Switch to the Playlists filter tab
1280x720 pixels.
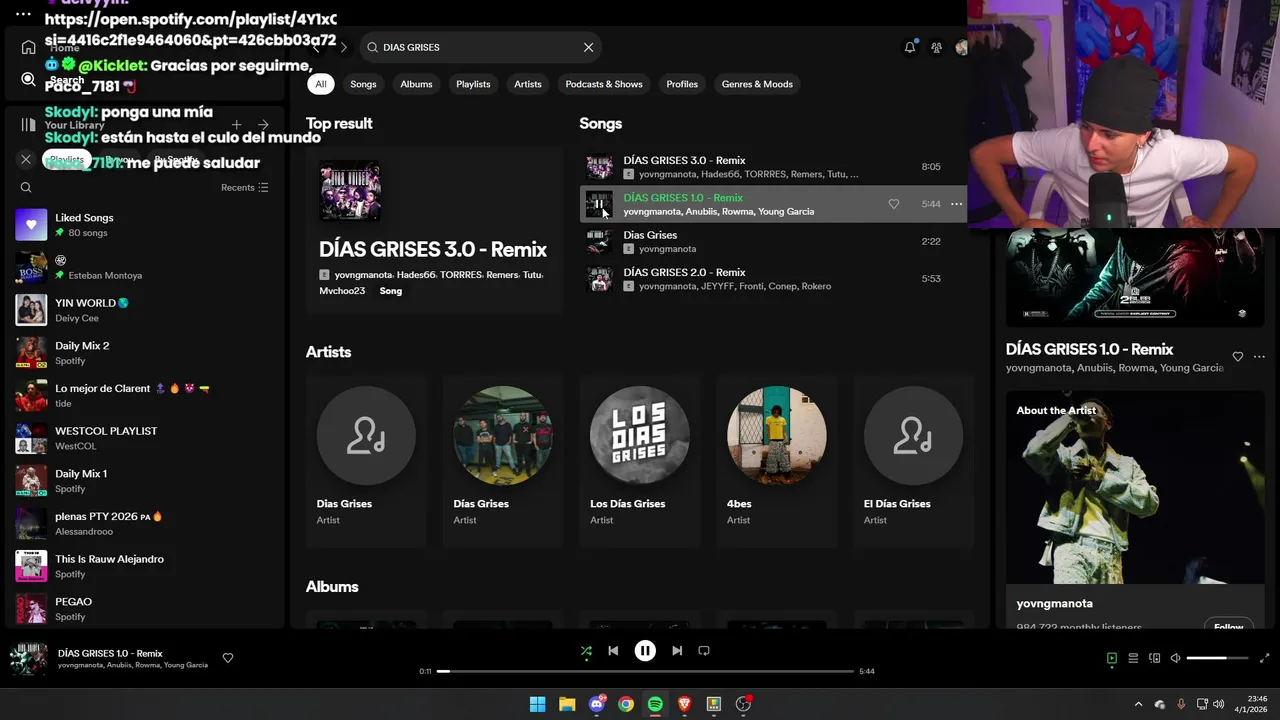[473, 84]
